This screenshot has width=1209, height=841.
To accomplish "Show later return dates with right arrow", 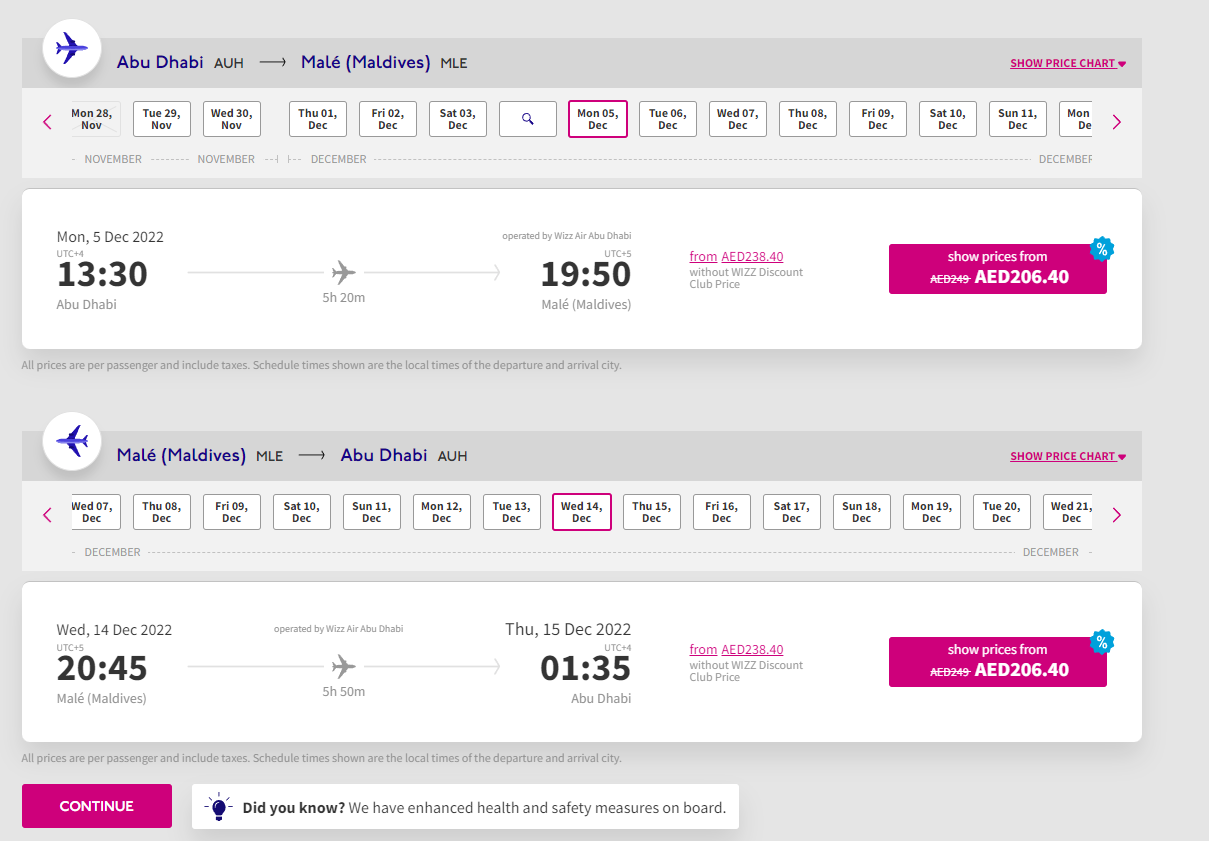I will [x=1117, y=515].
